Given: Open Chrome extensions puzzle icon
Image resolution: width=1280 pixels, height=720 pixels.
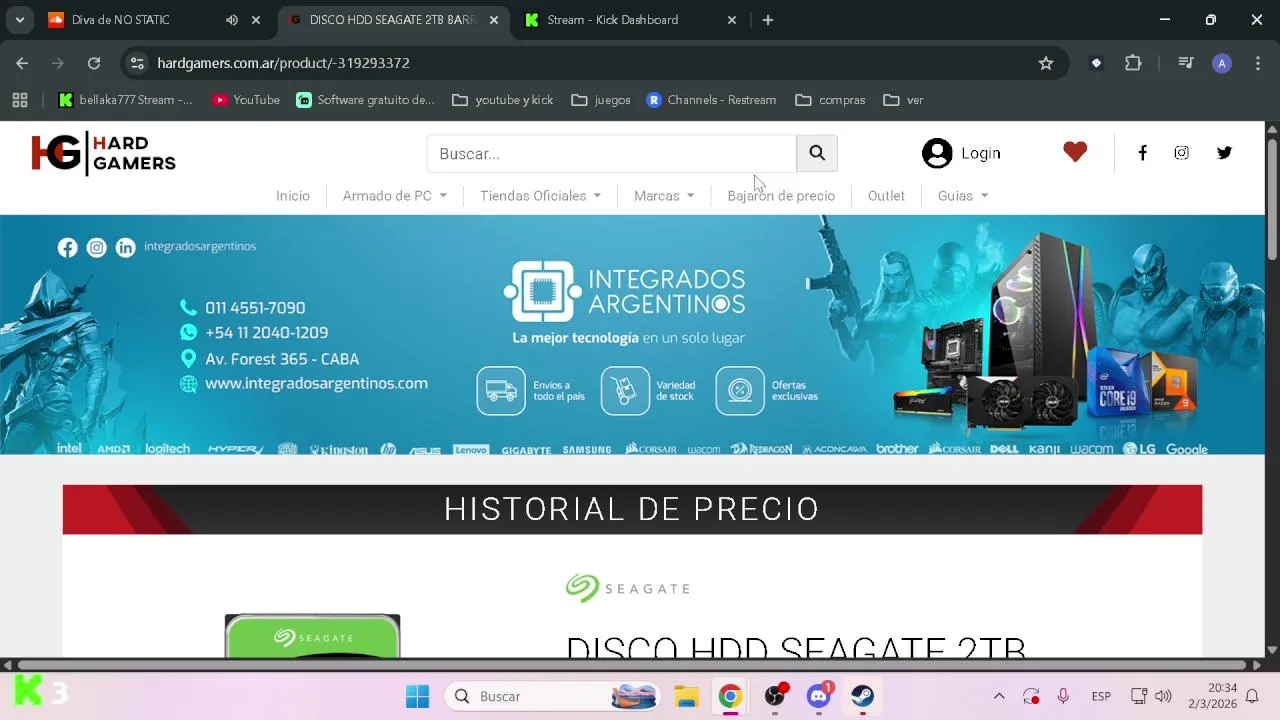Looking at the screenshot, I should coord(1133,63).
